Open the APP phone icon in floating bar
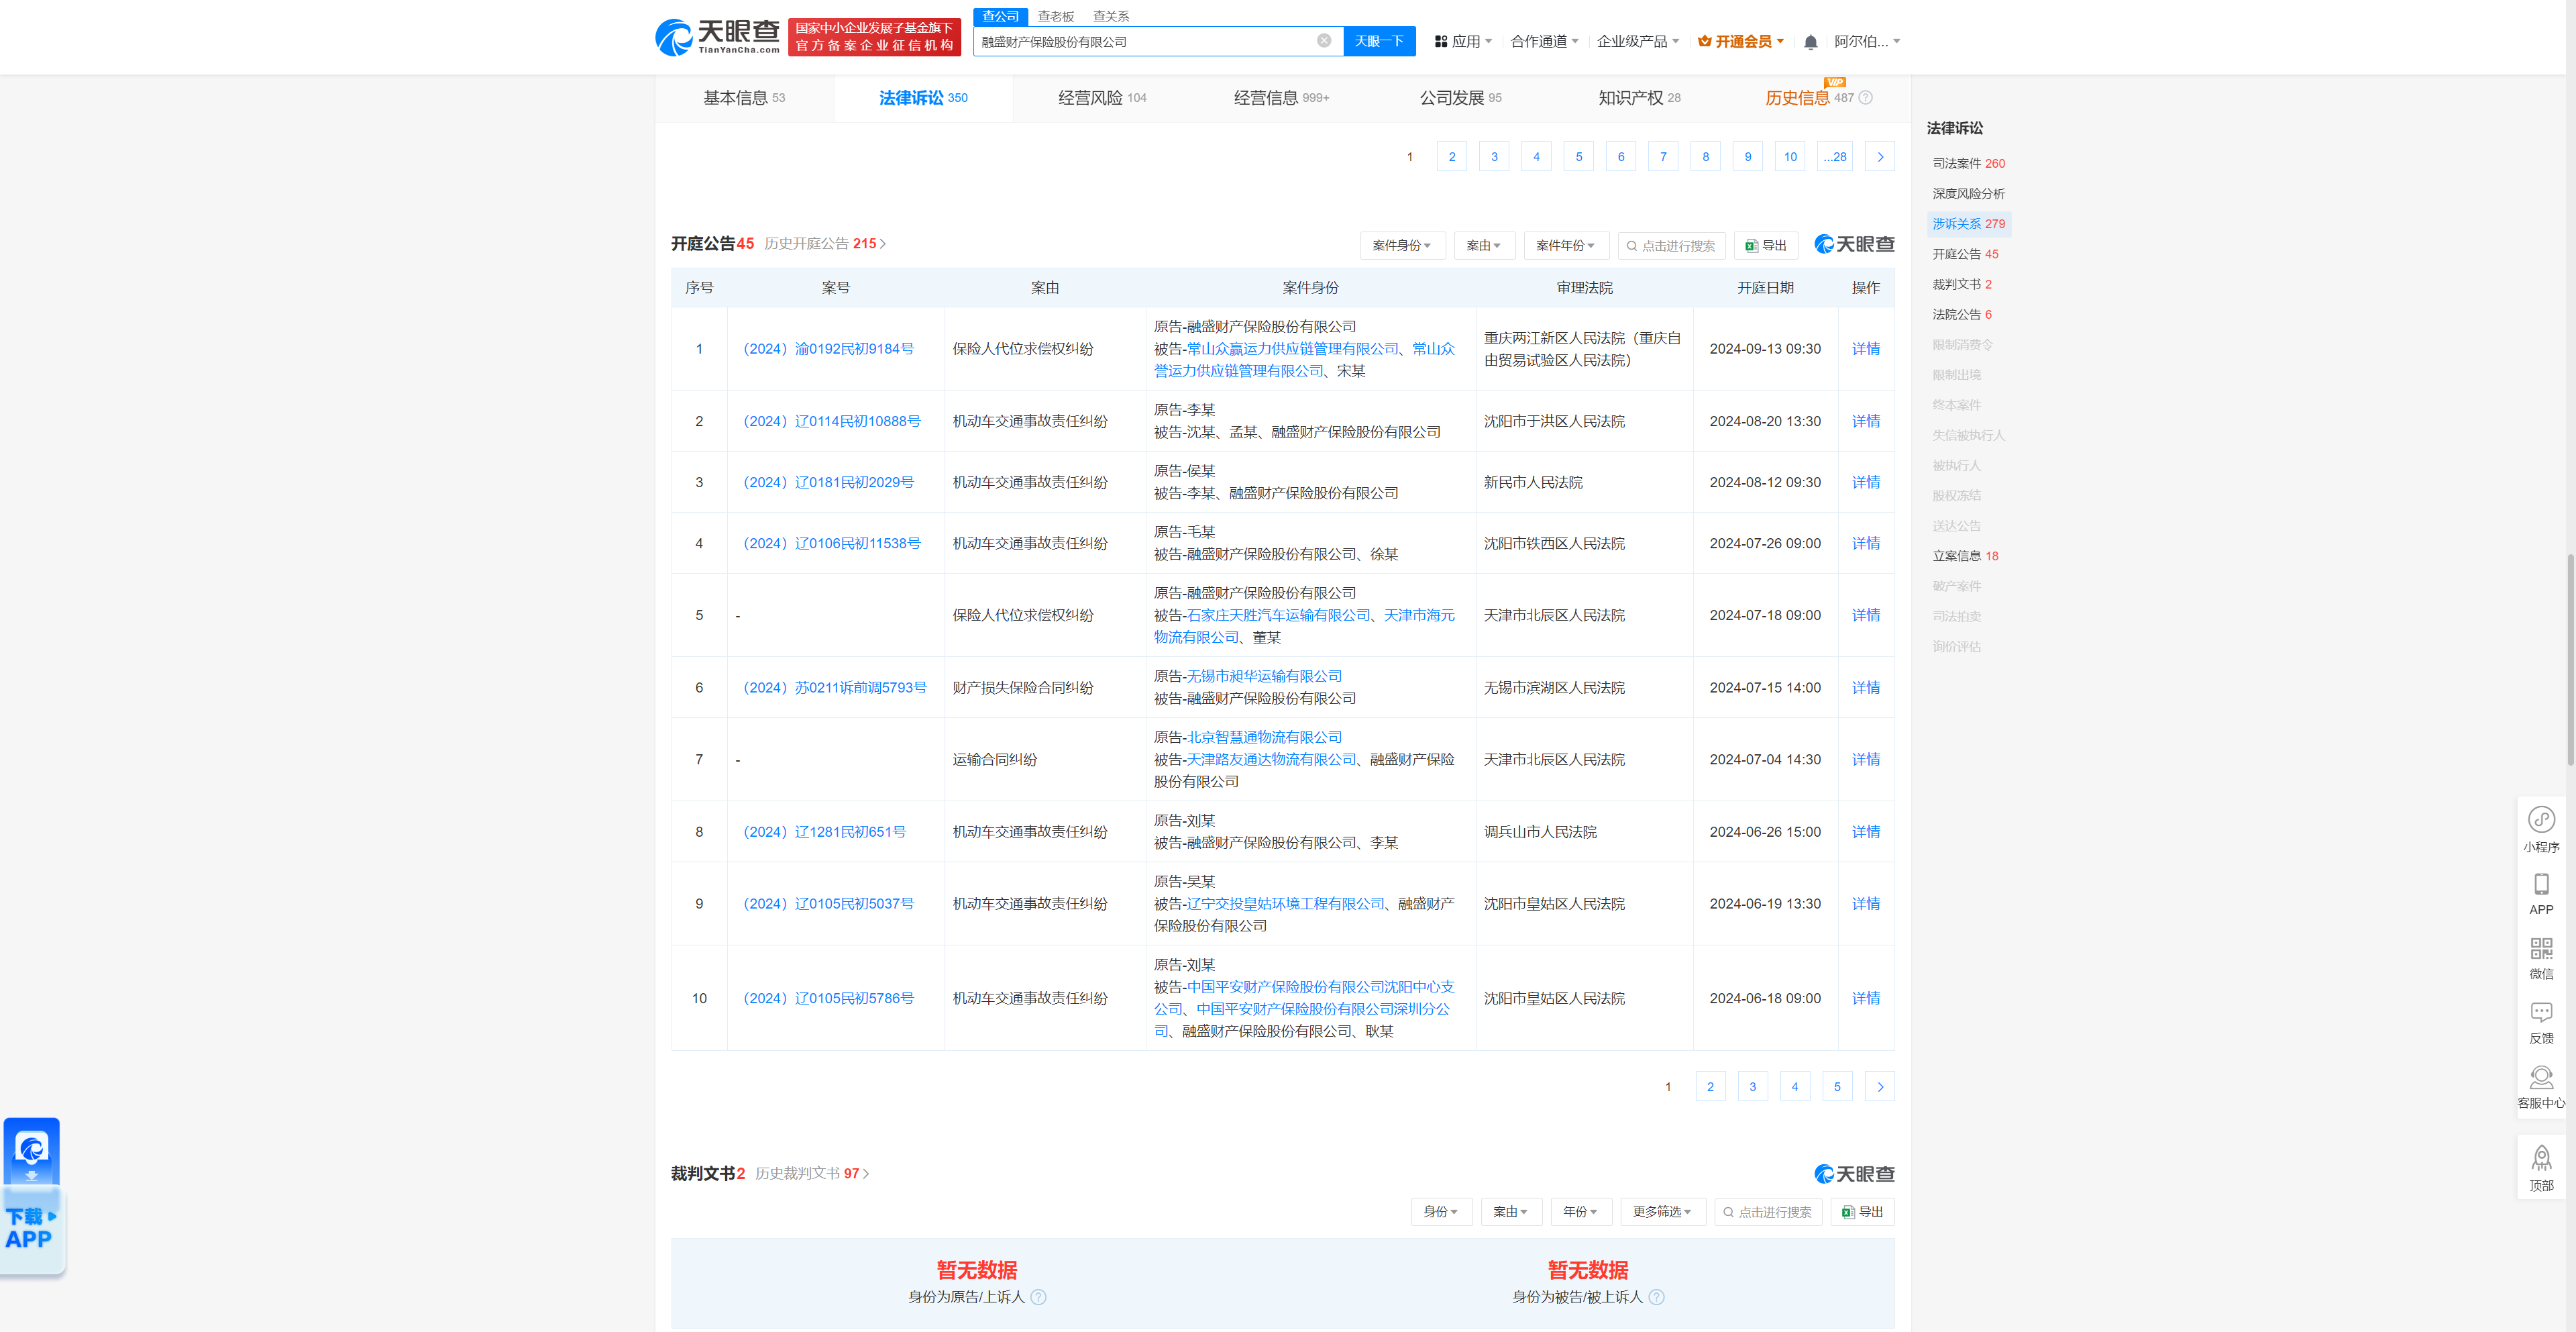 pyautogui.click(x=2541, y=894)
